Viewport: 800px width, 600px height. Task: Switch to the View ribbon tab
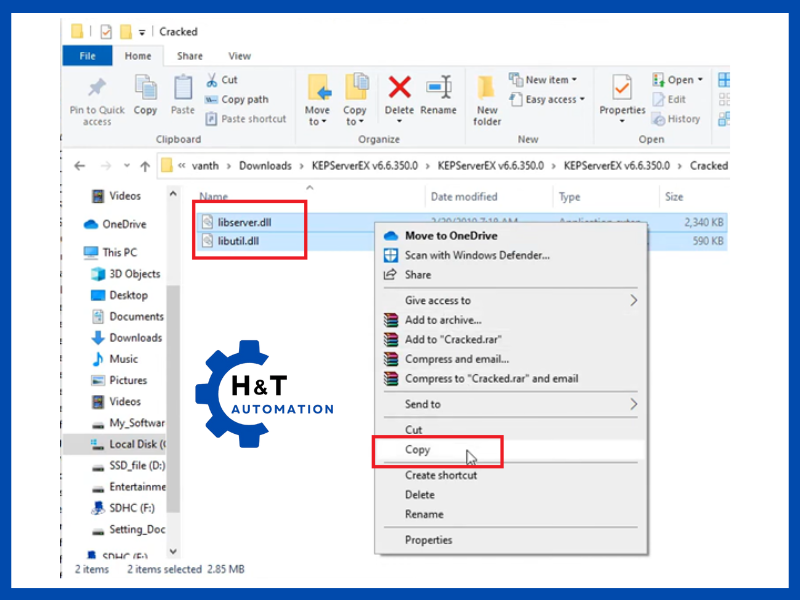pyautogui.click(x=239, y=57)
